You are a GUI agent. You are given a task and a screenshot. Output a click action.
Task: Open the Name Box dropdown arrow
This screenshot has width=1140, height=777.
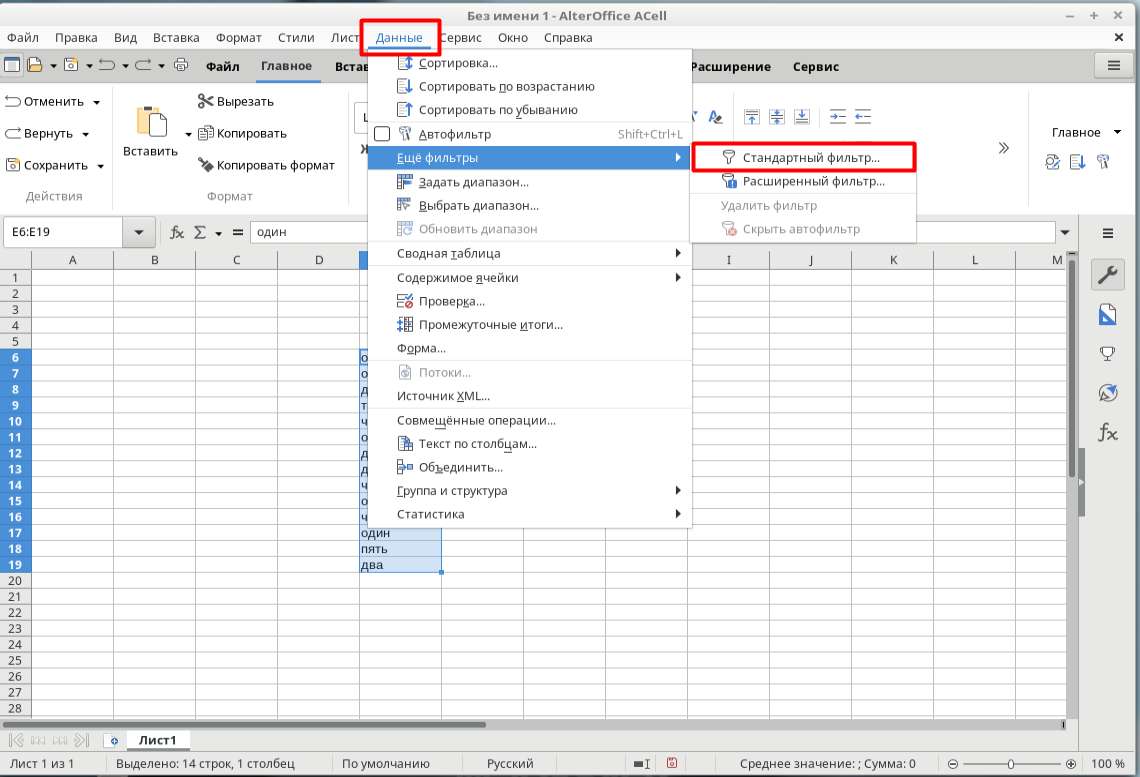point(139,232)
